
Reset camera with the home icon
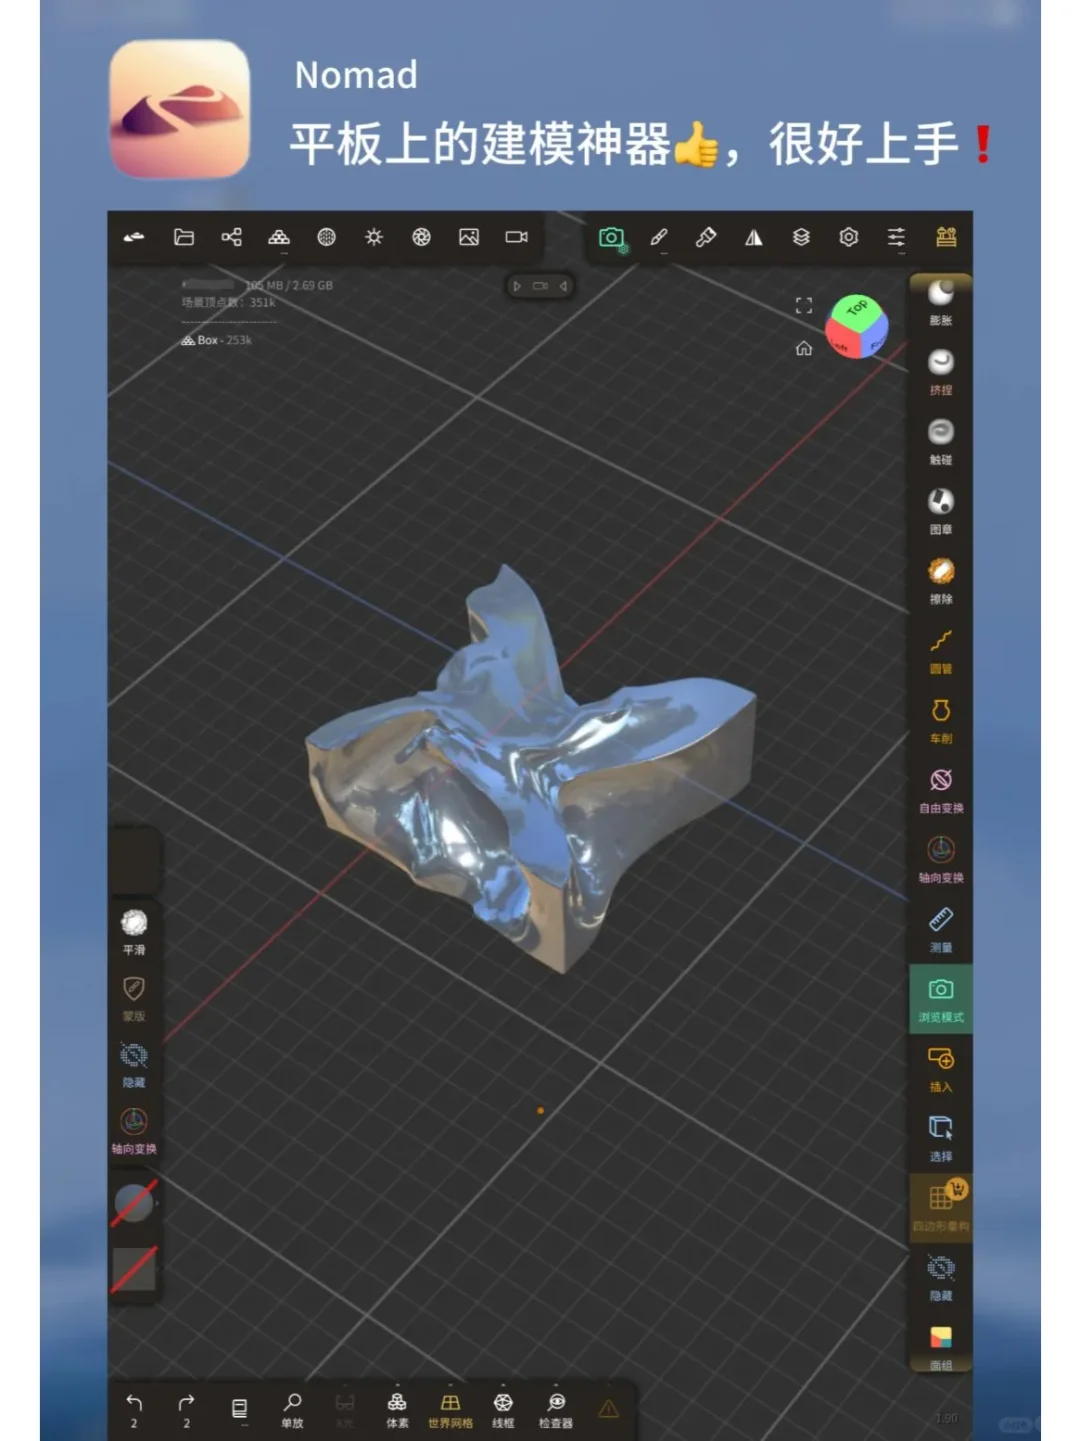[804, 348]
